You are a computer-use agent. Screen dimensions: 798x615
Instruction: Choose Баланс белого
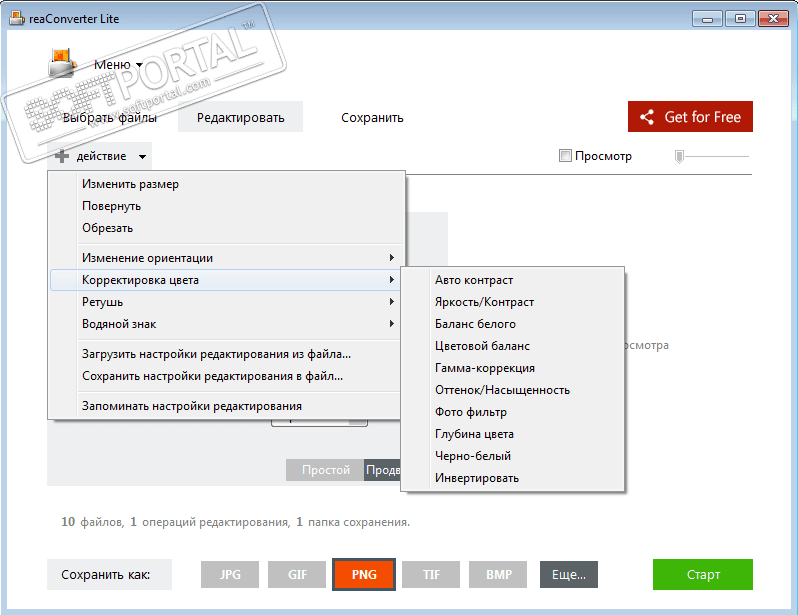pos(512,324)
